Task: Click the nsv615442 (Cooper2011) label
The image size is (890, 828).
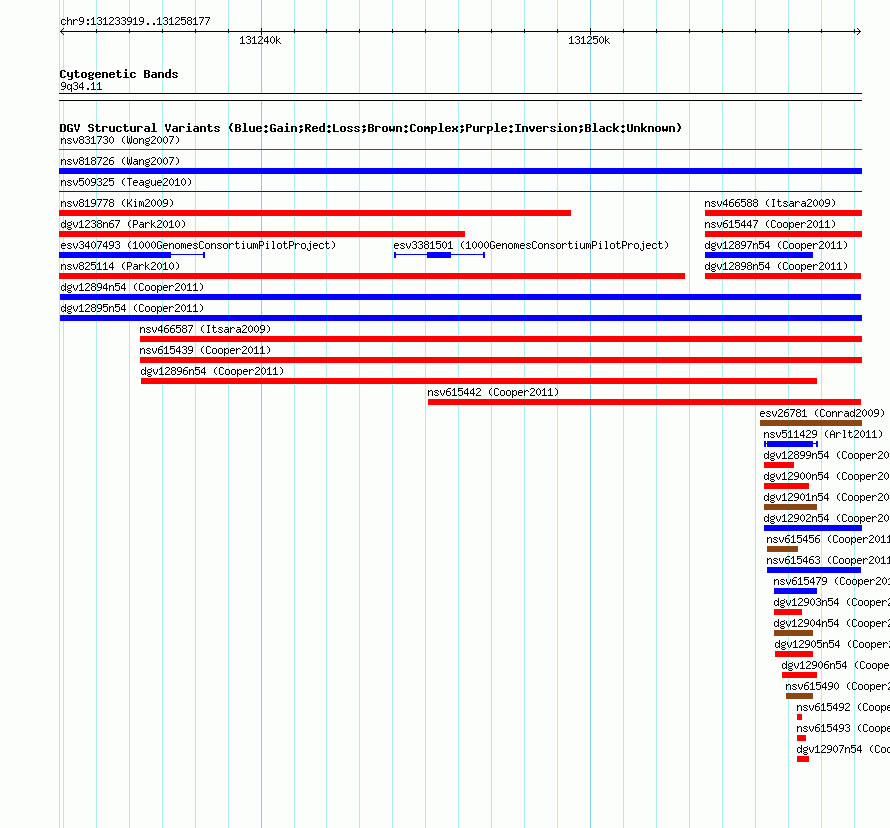Action: pos(493,392)
